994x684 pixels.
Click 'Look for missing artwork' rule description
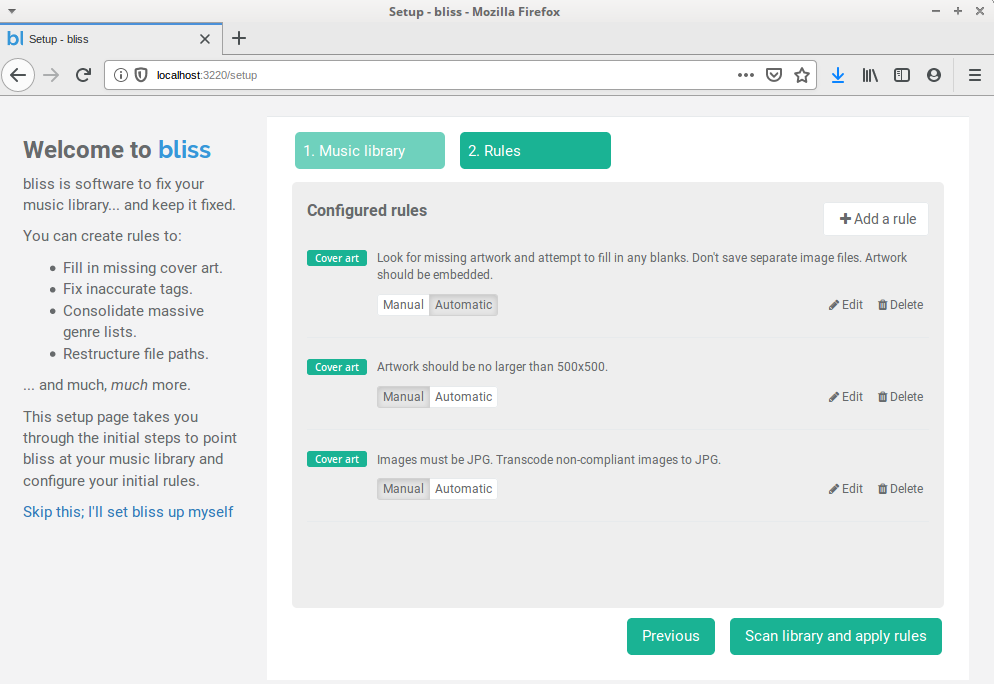pyautogui.click(x=642, y=266)
